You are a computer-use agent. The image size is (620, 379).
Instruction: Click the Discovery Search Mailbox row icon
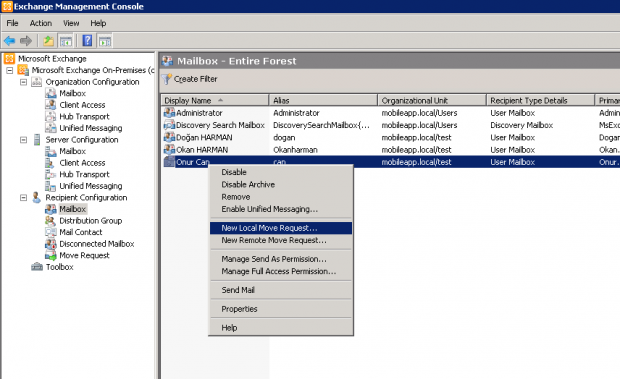(169, 125)
